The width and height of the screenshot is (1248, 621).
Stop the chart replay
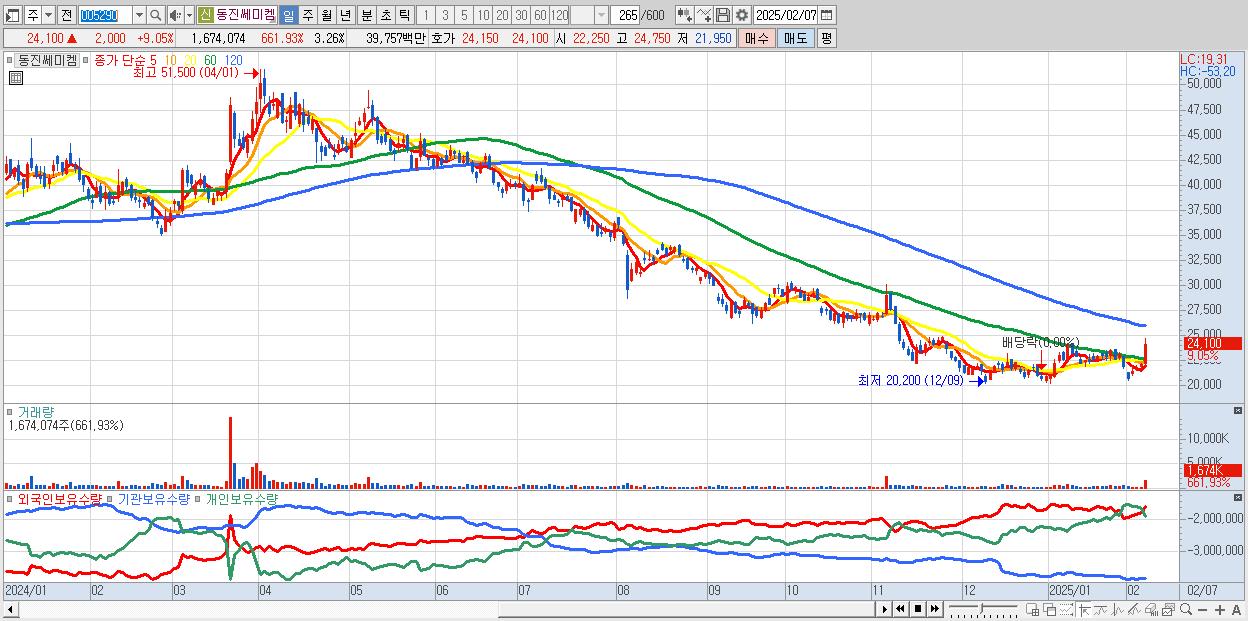[918, 610]
